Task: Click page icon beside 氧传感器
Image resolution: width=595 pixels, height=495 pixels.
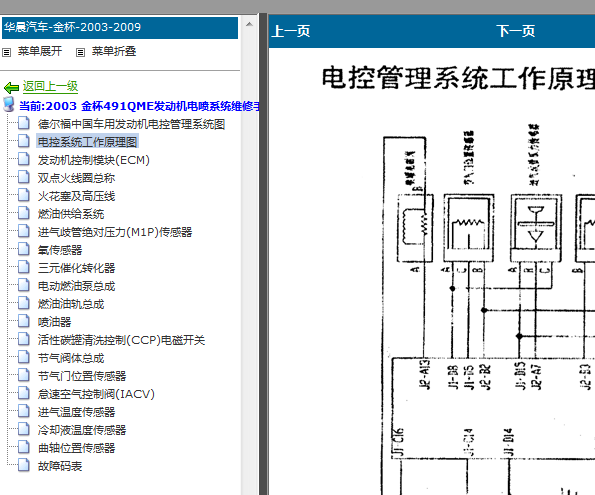Action: (x=24, y=249)
